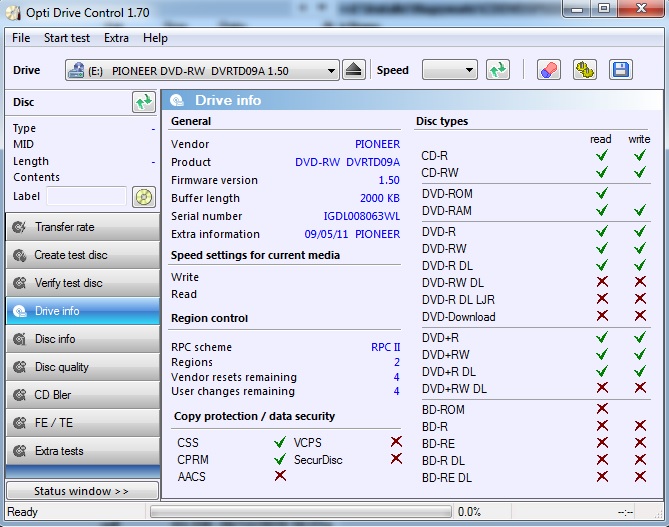Click the Drive info header disc icon
The image size is (669, 527).
pos(177,101)
